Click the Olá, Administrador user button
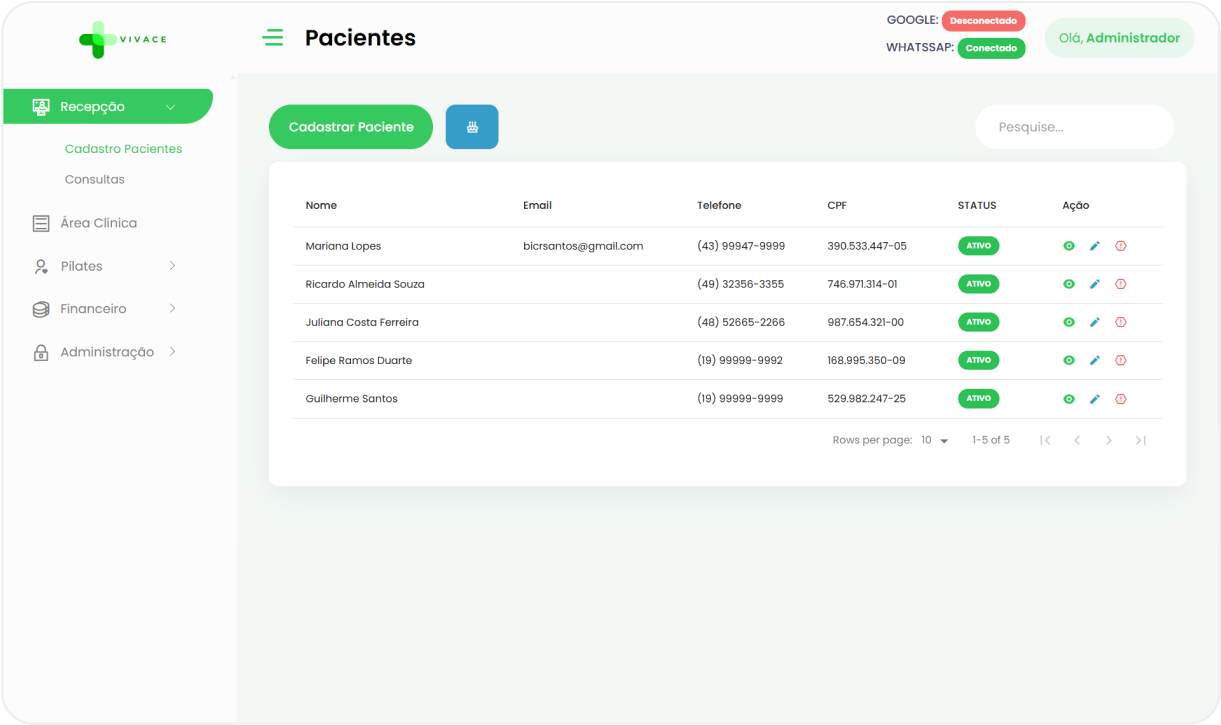1221x725 pixels. tap(1119, 38)
